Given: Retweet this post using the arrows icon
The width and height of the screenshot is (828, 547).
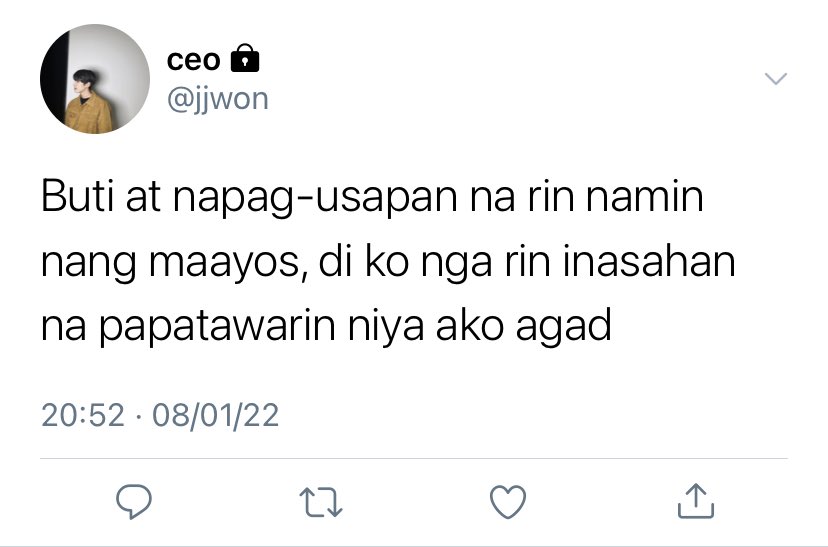Looking at the screenshot, I should click(x=321, y=502).
